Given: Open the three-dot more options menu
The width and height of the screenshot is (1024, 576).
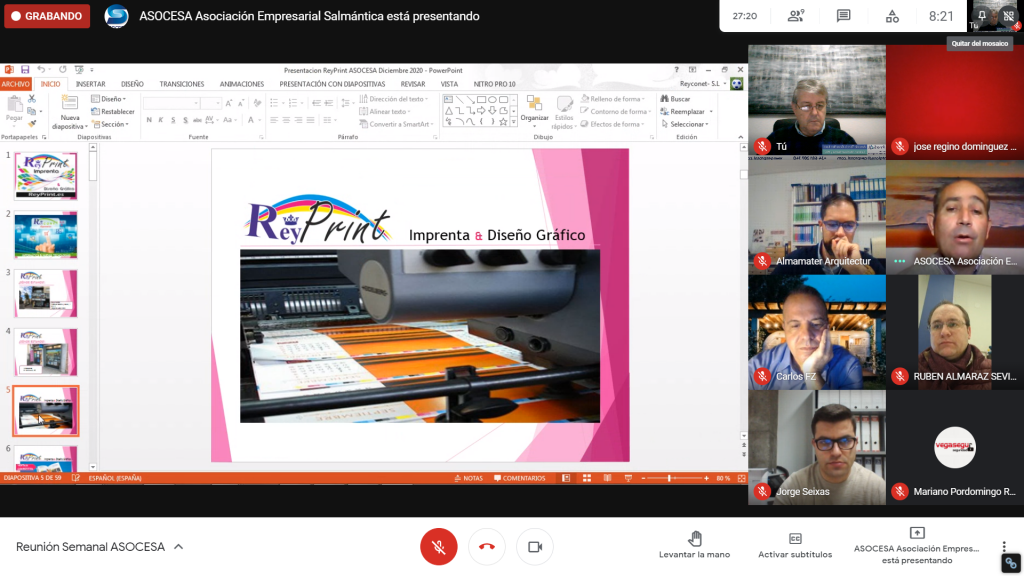Looking at the screenshot, I should pyautogui.click(x=1004, y=547).
